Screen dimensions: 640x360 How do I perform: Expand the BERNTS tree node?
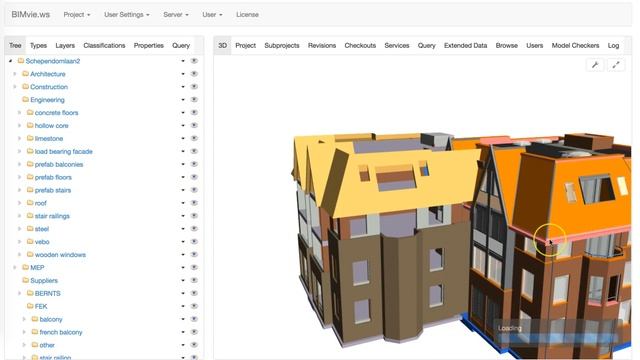(x=20, y=293)
